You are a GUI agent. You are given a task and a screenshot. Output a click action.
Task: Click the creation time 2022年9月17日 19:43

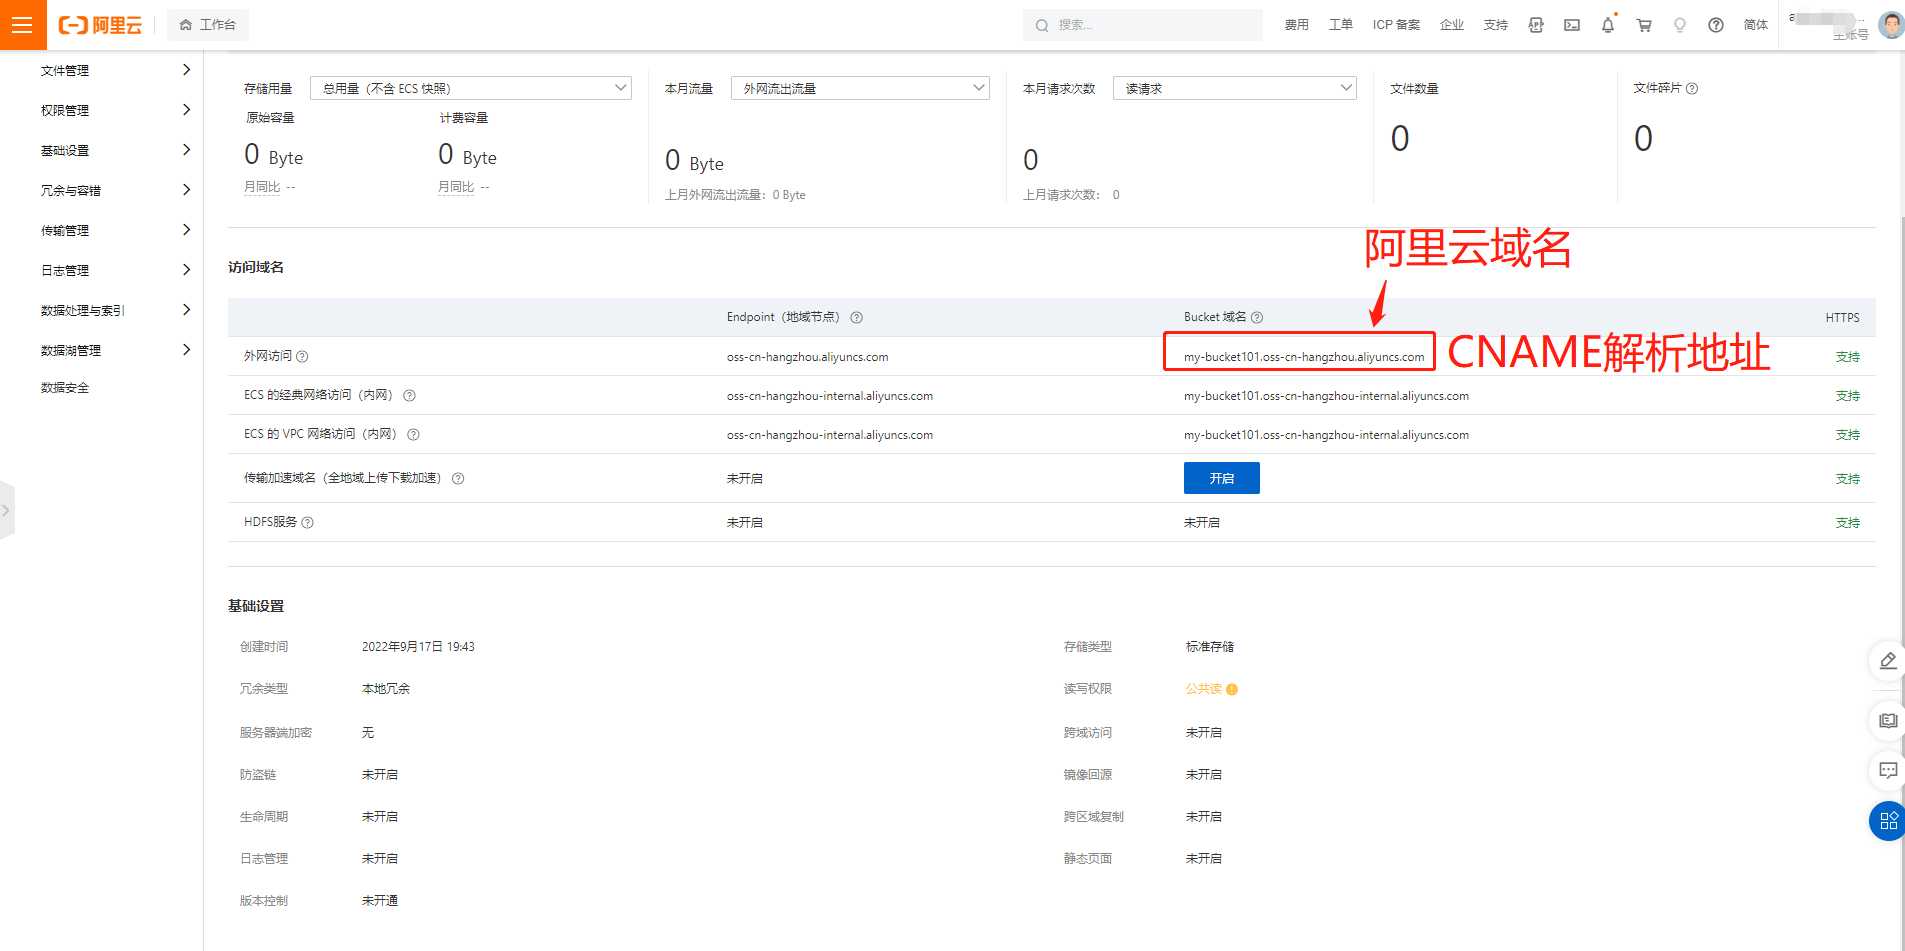point(418,647)
